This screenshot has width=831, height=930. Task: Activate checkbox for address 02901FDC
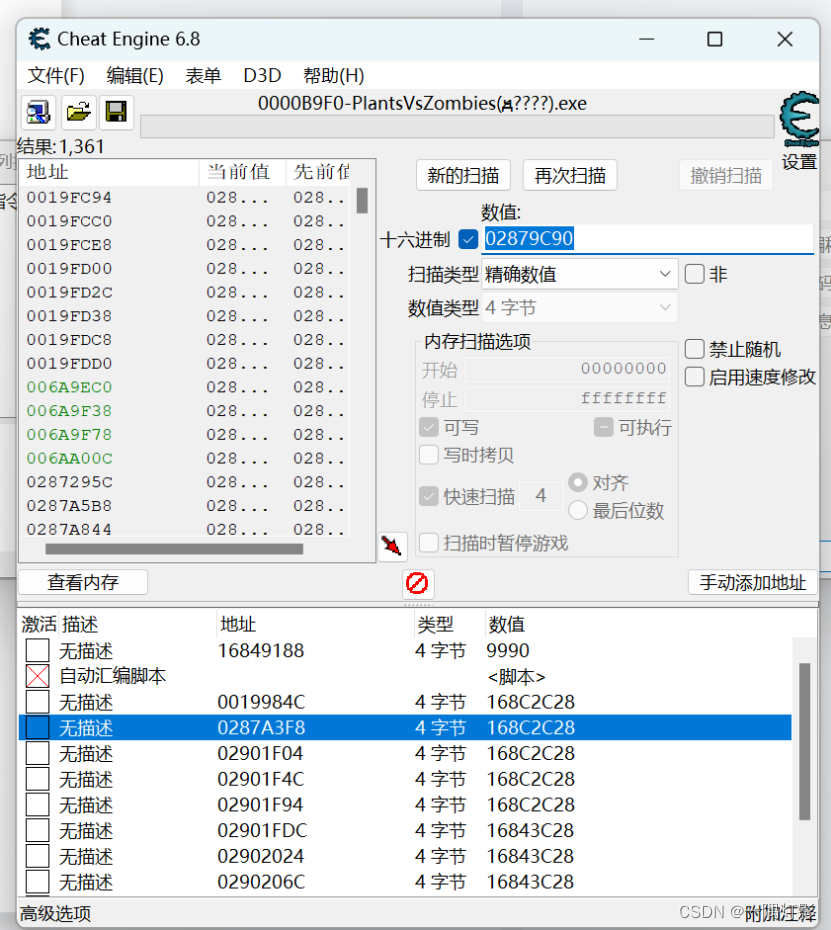pyautogui.click(x=37, y=830)
